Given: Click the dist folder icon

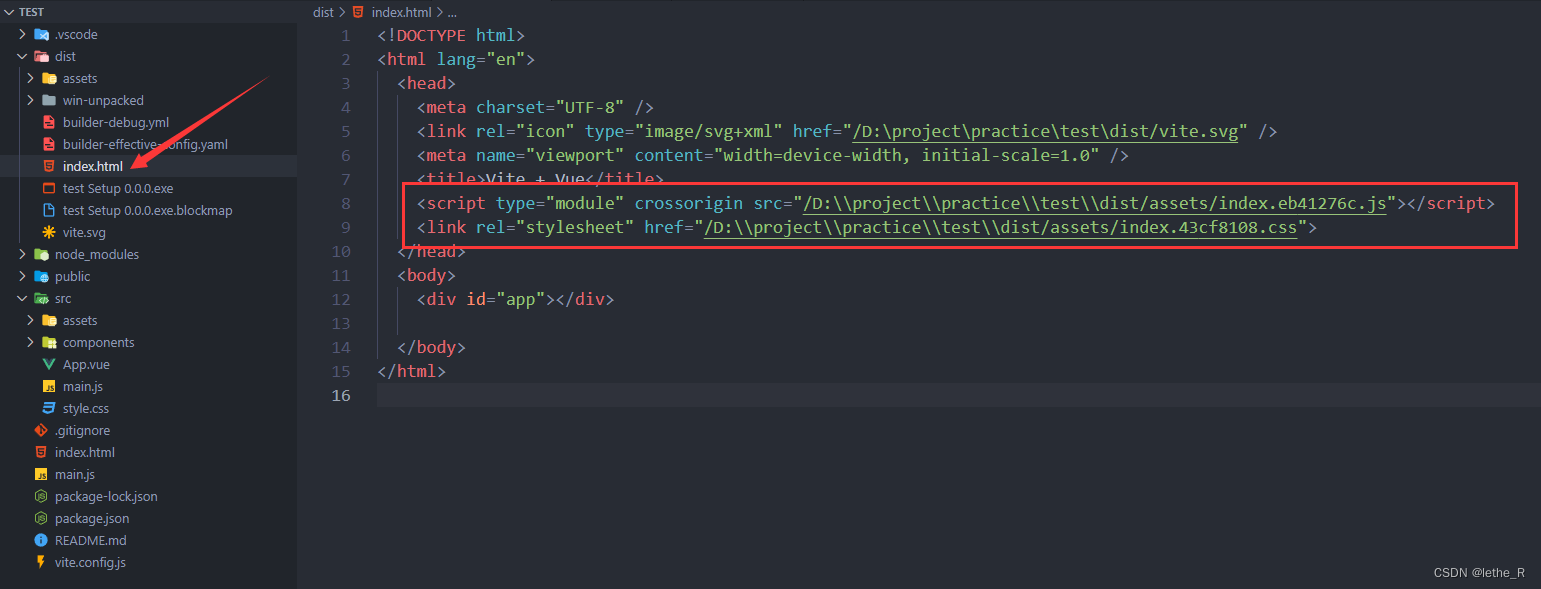Looking at the screenshot, I should tap(41, 56).
